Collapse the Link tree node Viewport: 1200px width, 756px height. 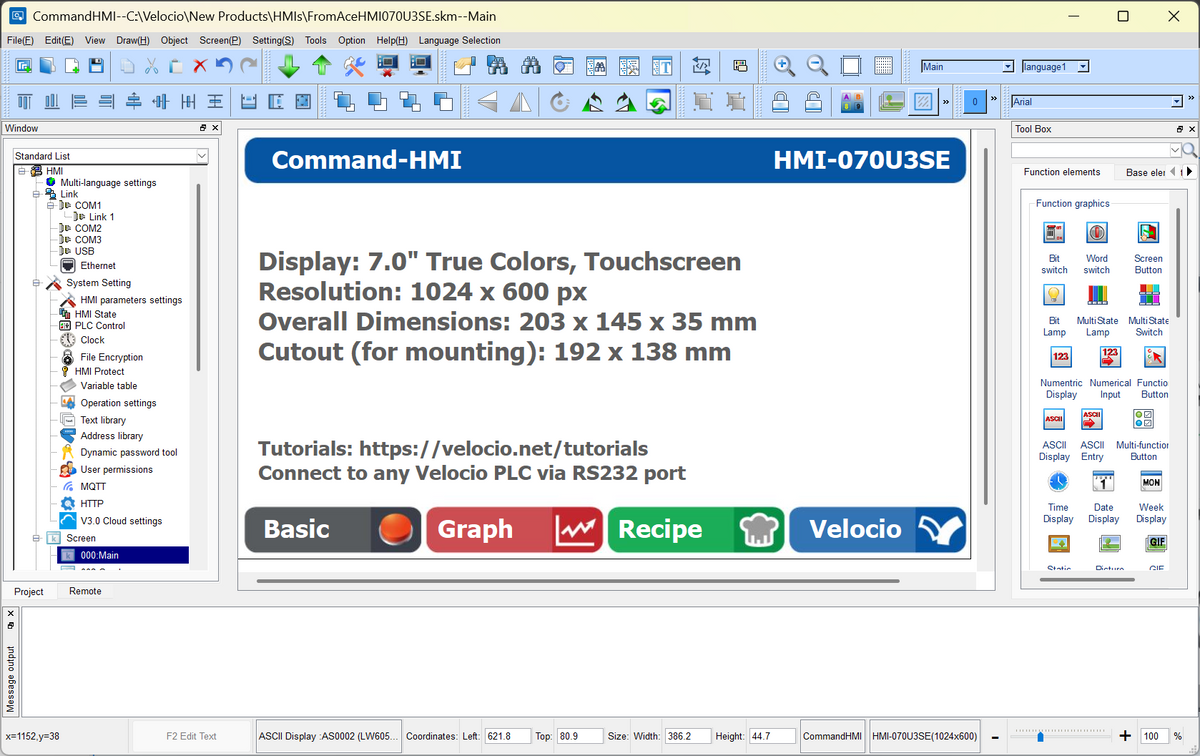click(36, 194)
